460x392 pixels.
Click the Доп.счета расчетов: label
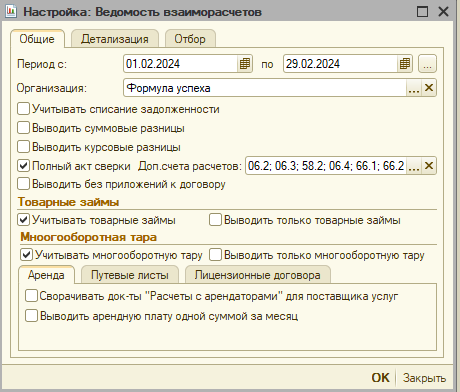pos(190,166)
